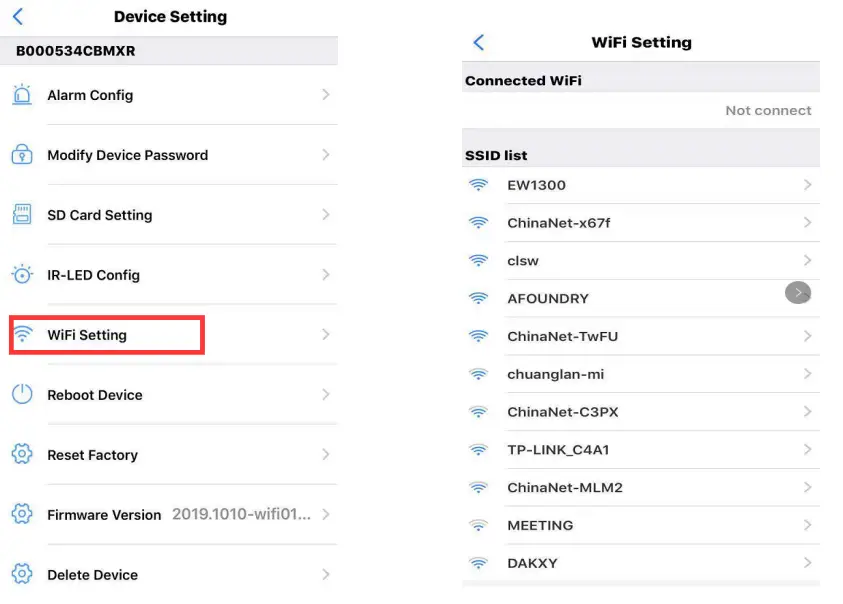Connect to the MEETING network

540,525
